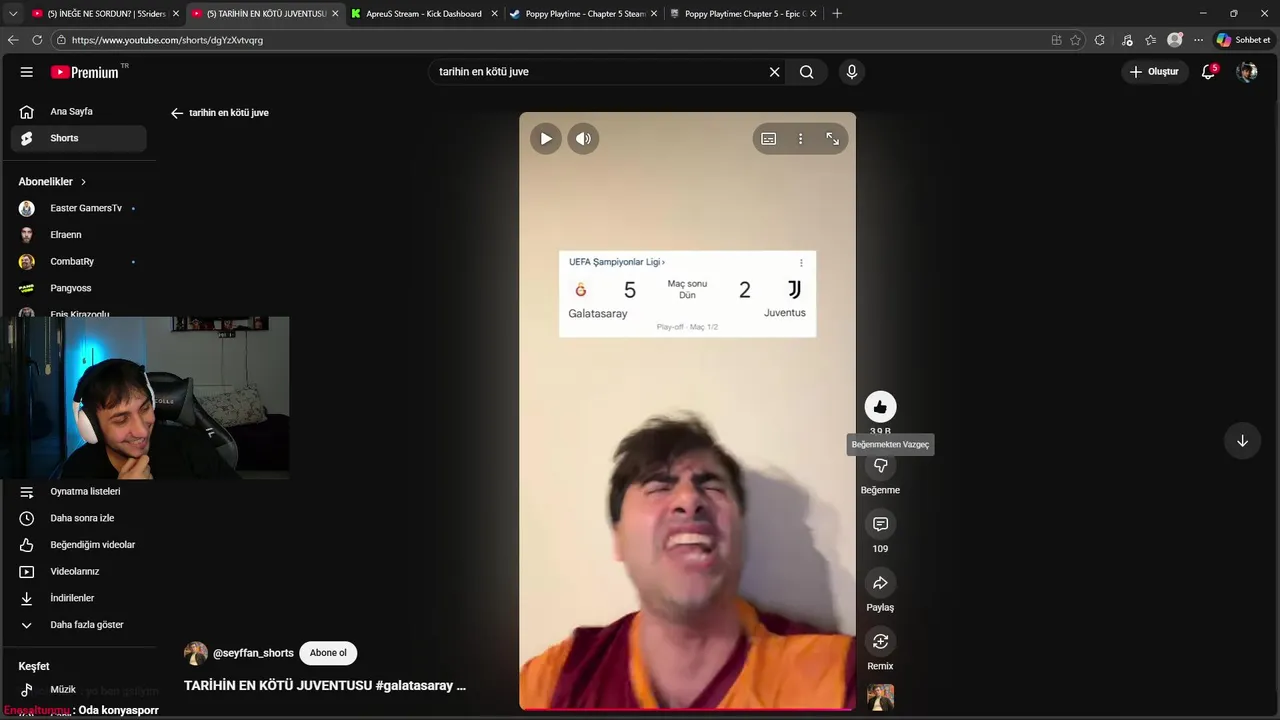Open Pangvoss channel from subscriptions
Screen dimensions: 1280x720
79,288
